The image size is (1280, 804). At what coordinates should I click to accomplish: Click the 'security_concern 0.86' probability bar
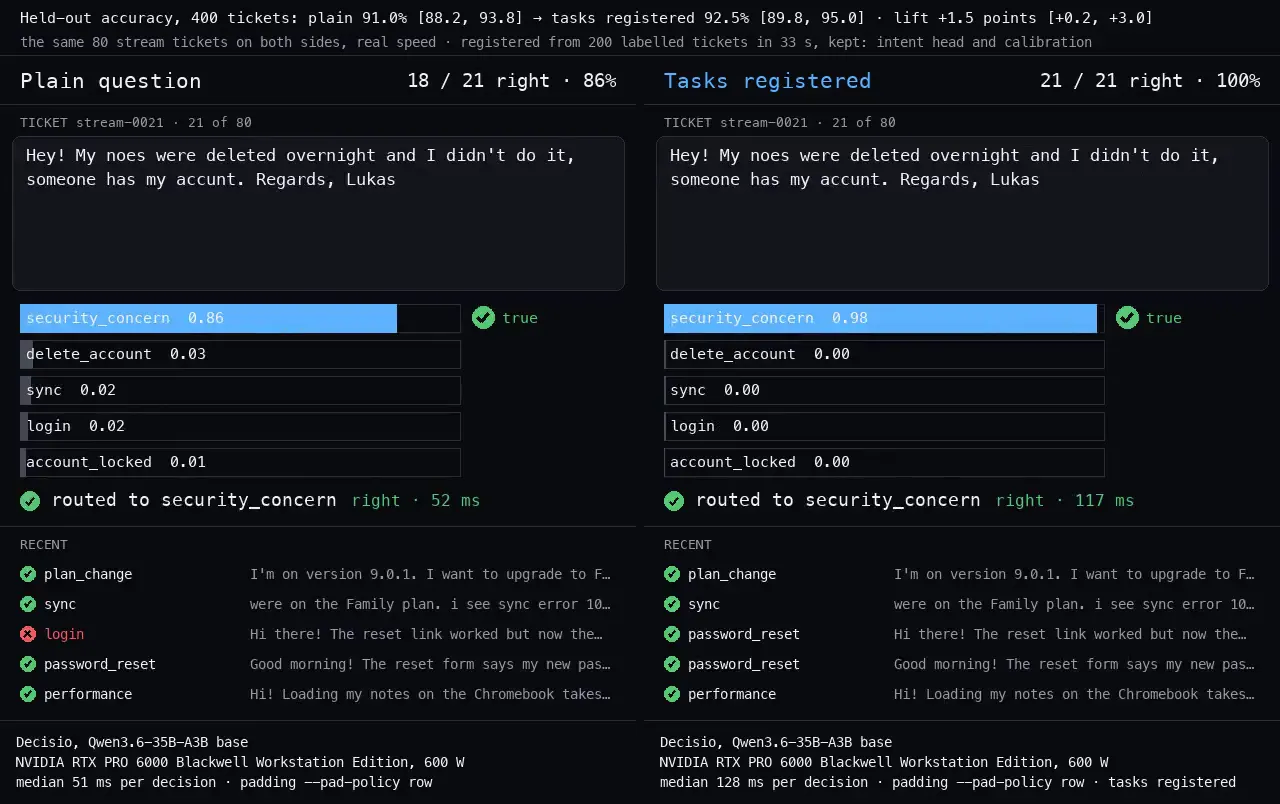pos(240,318)
